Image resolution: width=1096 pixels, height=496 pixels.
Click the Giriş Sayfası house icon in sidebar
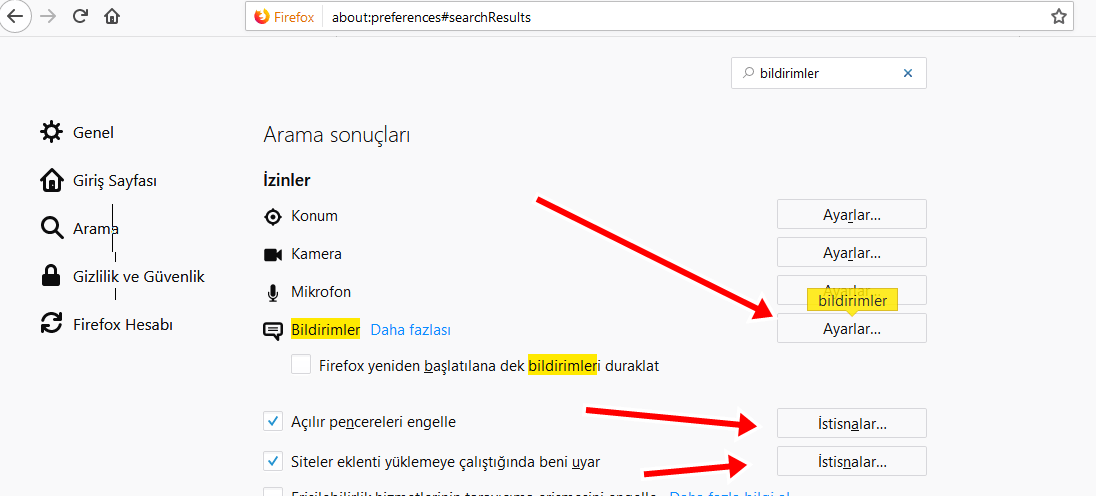point(51,181)
